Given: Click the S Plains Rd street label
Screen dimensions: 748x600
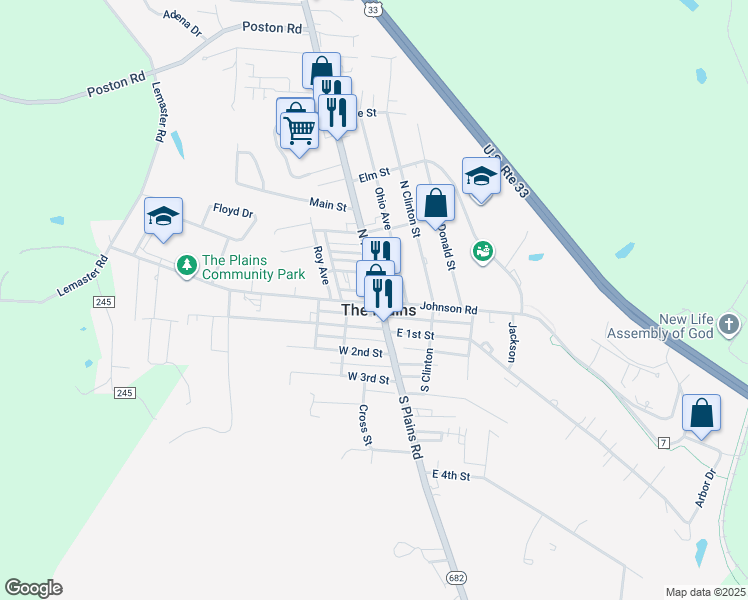Looking at the screenshot, I should (x=411, y=427).
